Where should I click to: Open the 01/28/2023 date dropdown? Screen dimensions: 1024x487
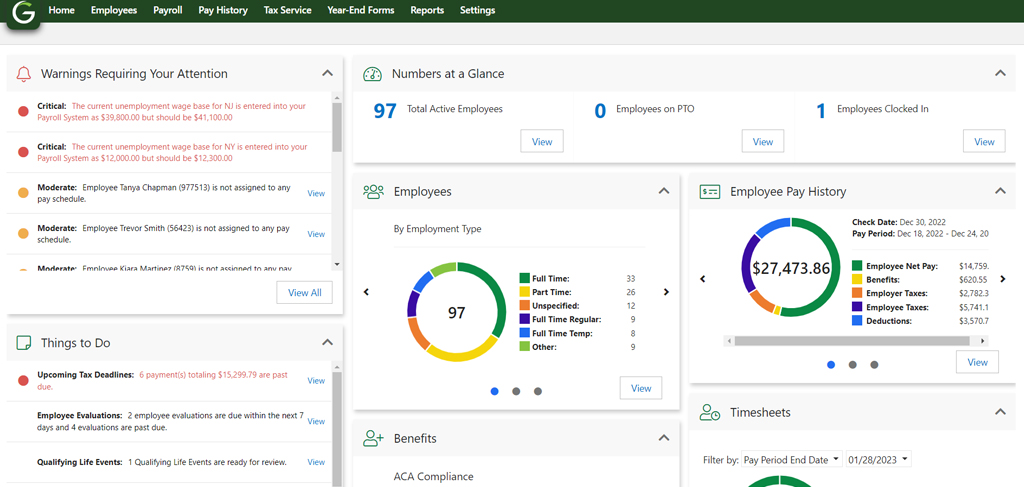click(878, 460)
